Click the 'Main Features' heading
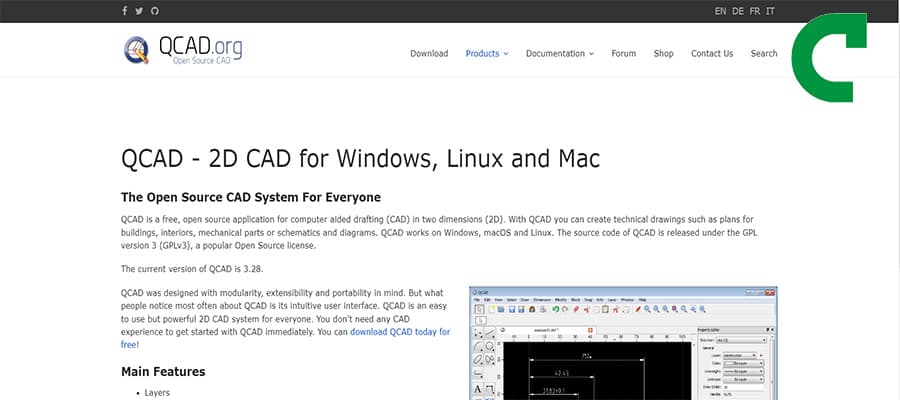900x400 pixels. (x=163, y=372)
